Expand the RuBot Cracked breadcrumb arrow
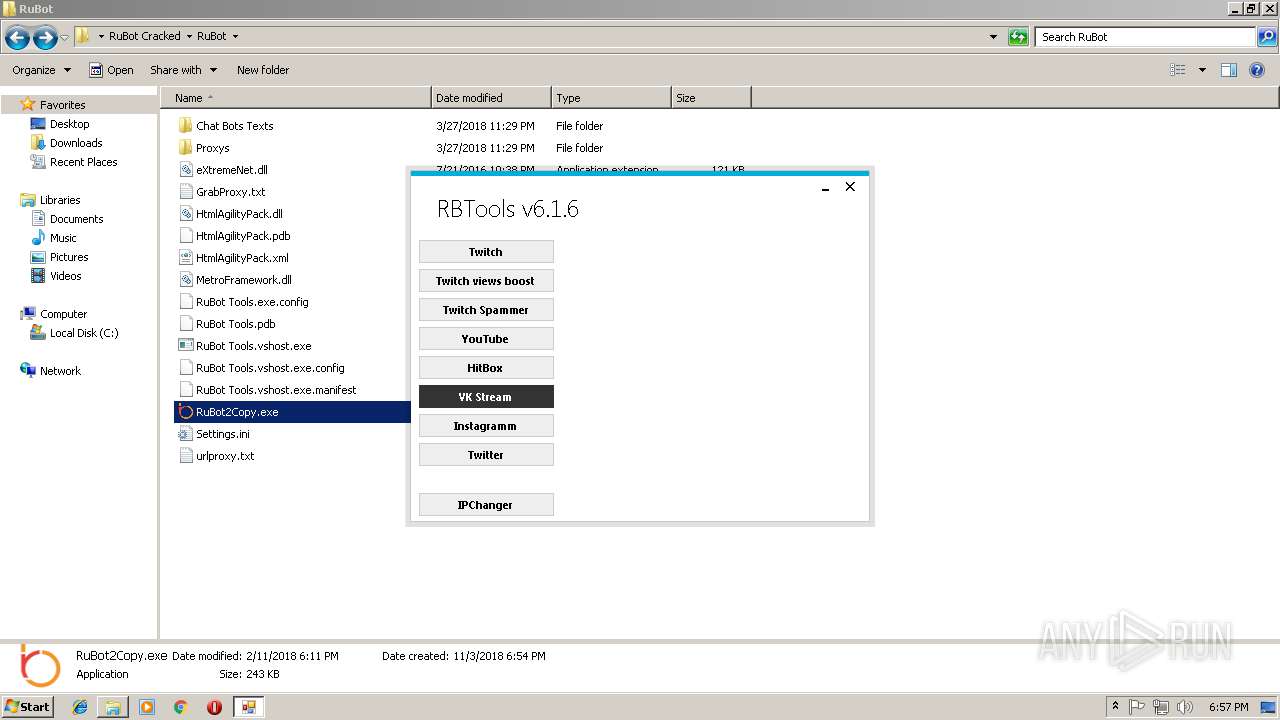 [189, 36]
